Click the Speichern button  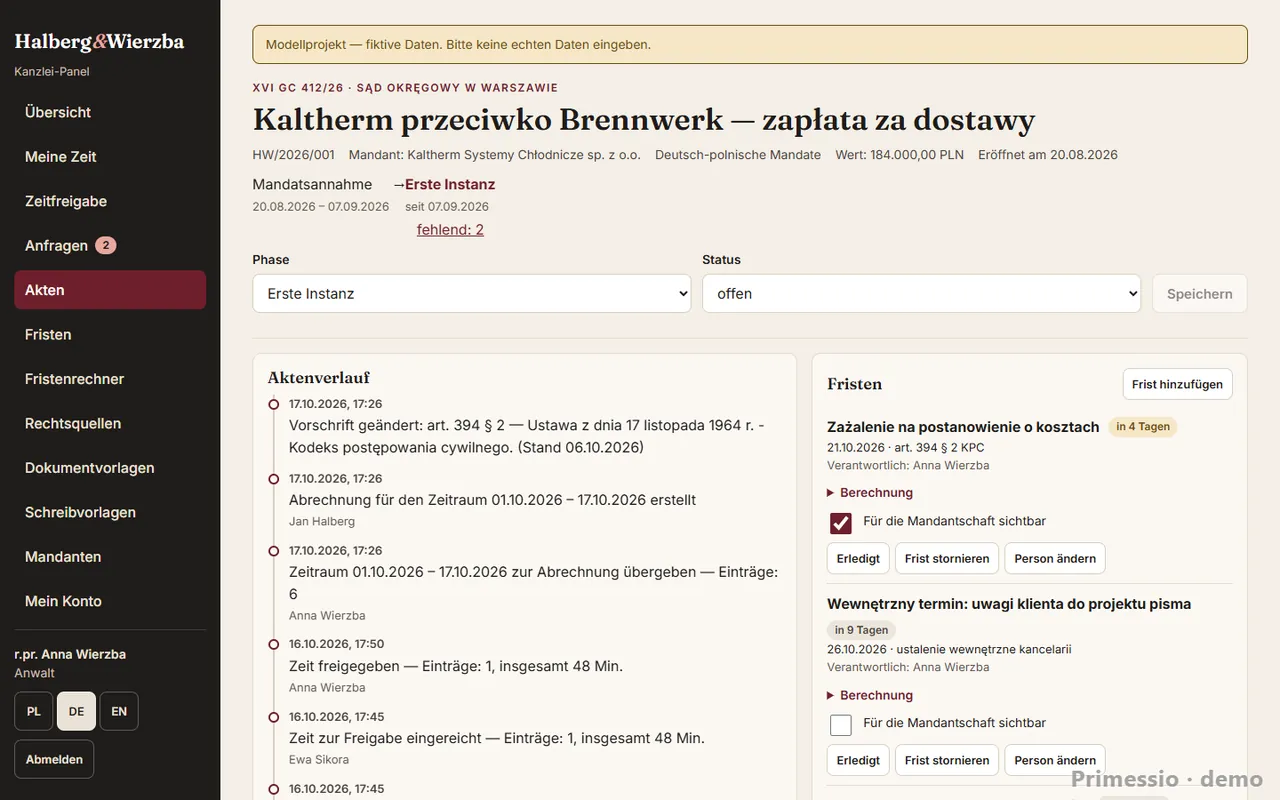point(1200,294)
